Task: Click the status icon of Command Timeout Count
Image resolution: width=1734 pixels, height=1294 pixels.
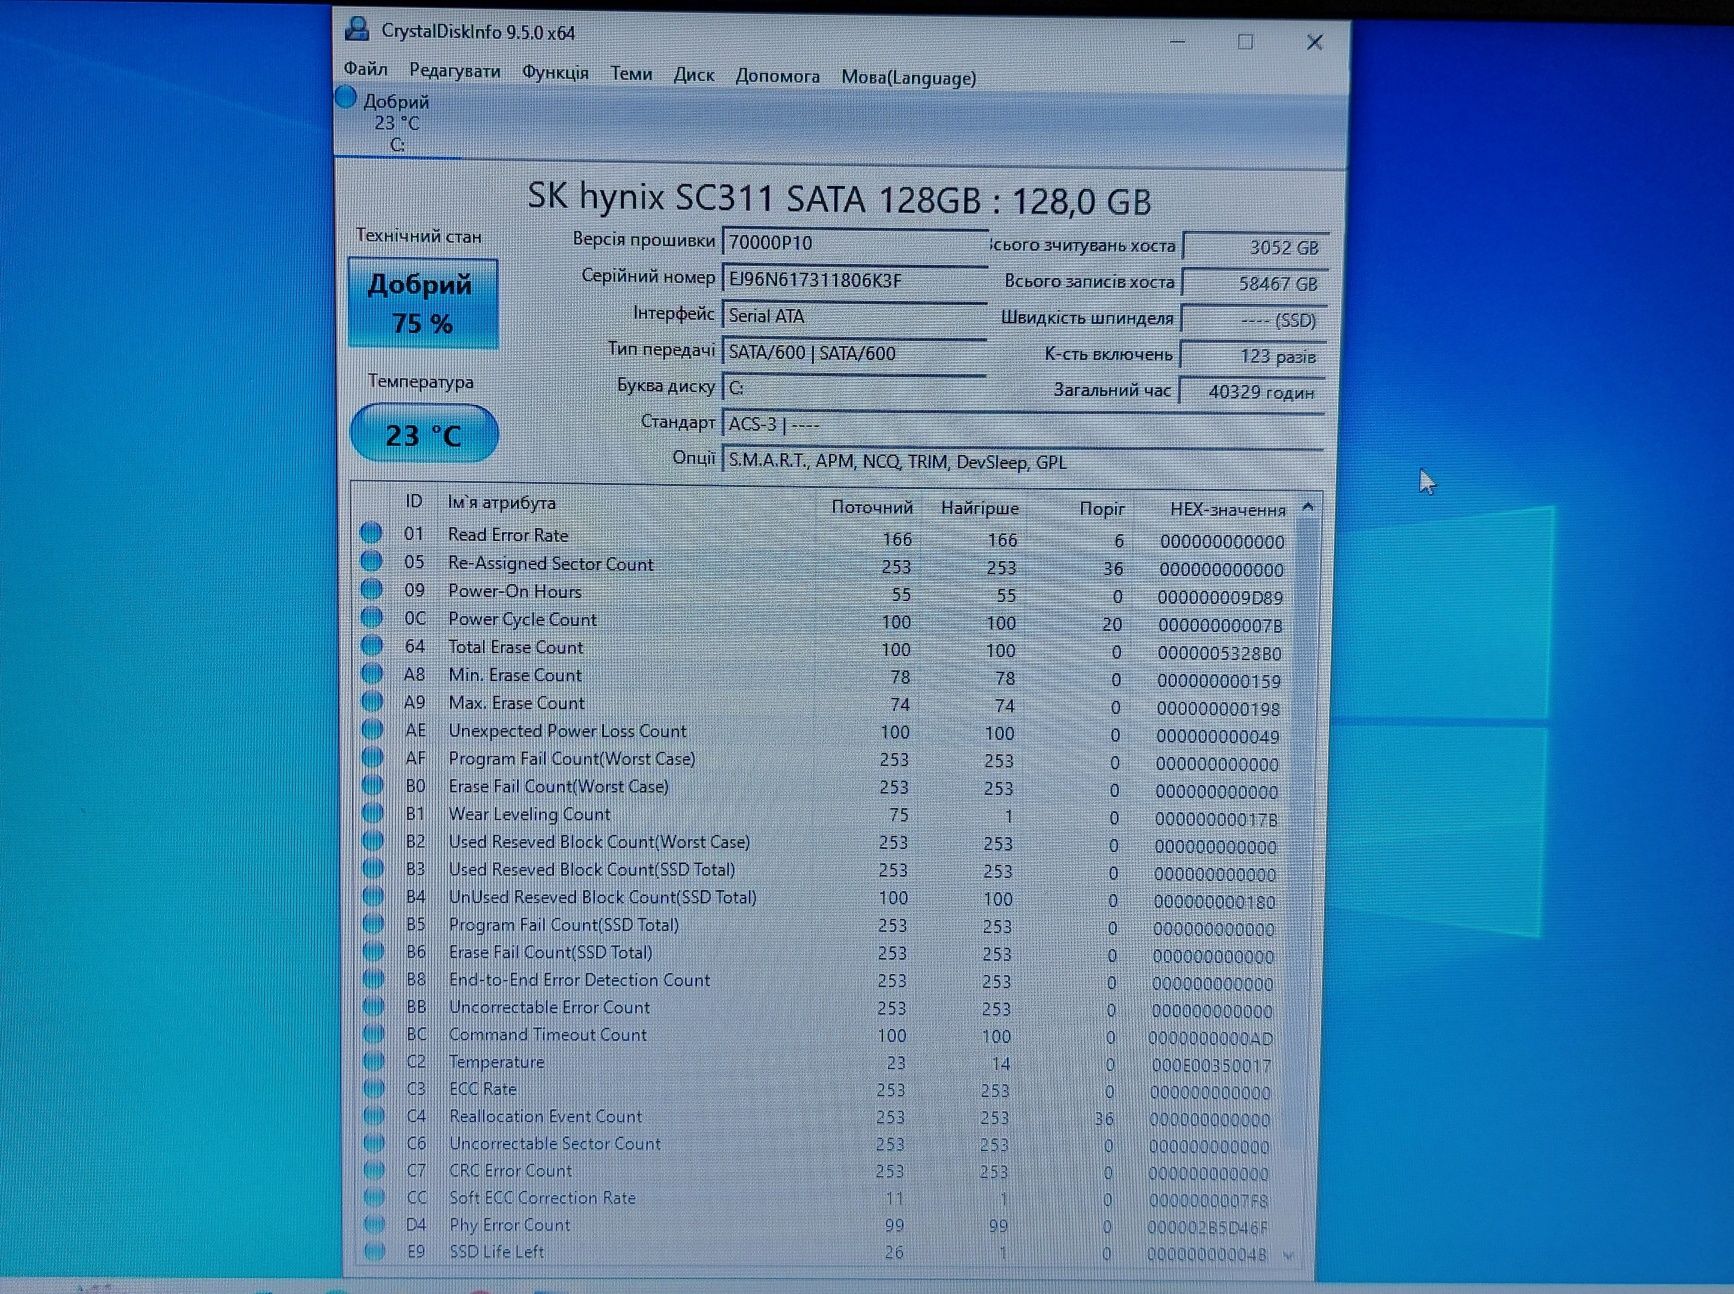Action: [x=374, y=1033]
